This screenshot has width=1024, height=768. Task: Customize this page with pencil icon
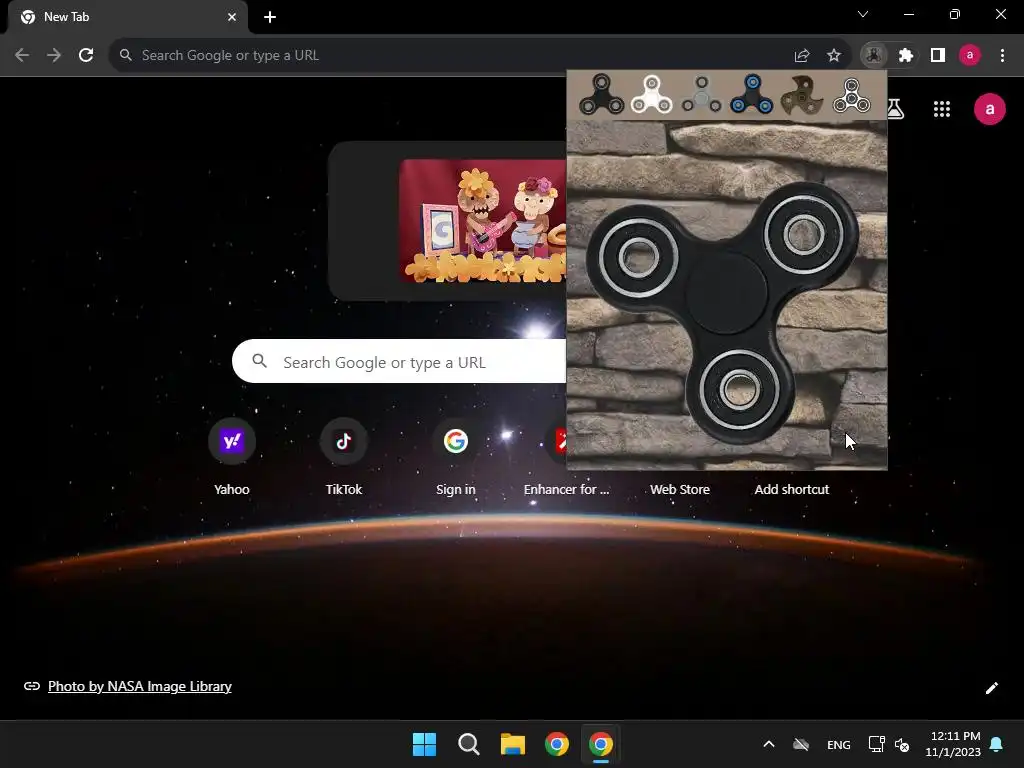click(991, 688)
